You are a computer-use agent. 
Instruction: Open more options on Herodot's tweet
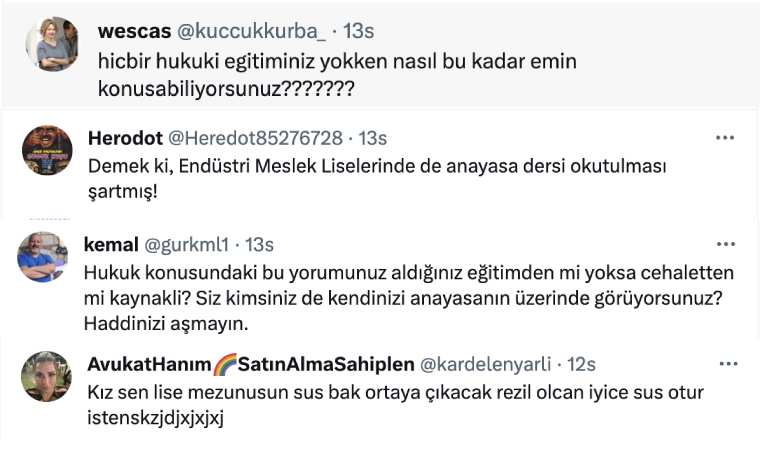[725, 138]
